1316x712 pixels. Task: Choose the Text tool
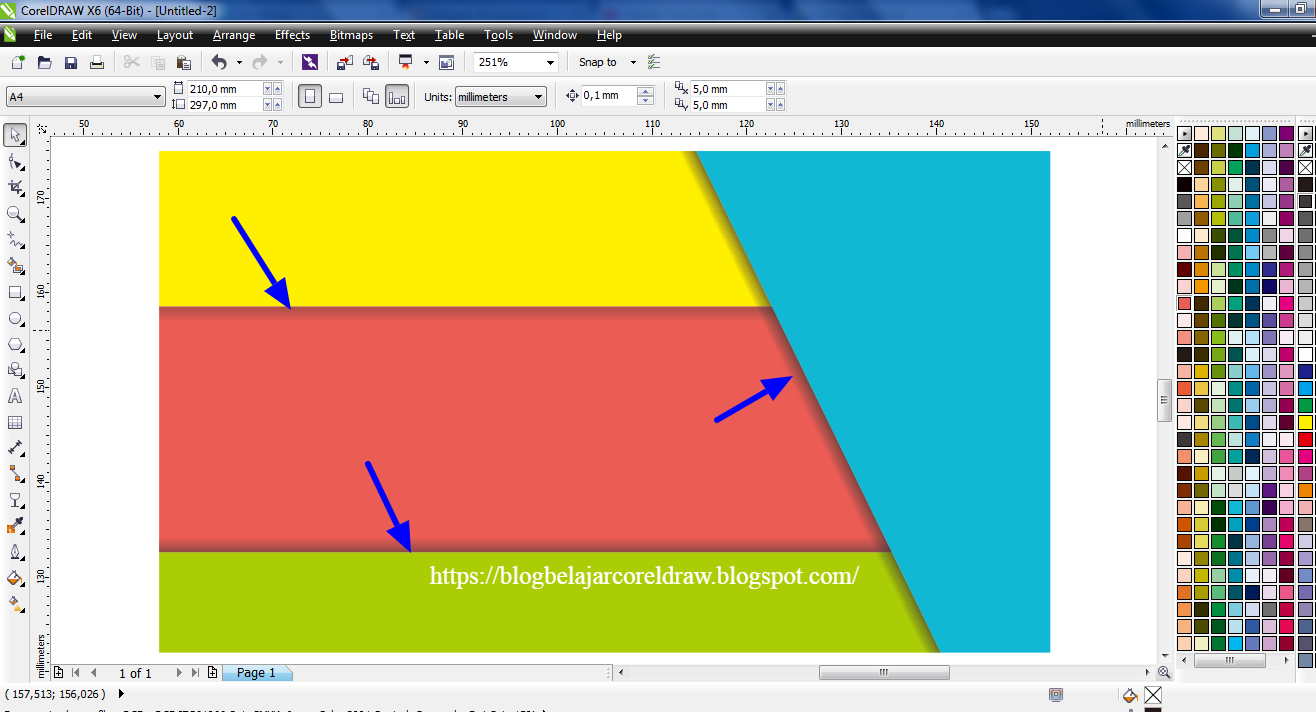tap(14, 397)
